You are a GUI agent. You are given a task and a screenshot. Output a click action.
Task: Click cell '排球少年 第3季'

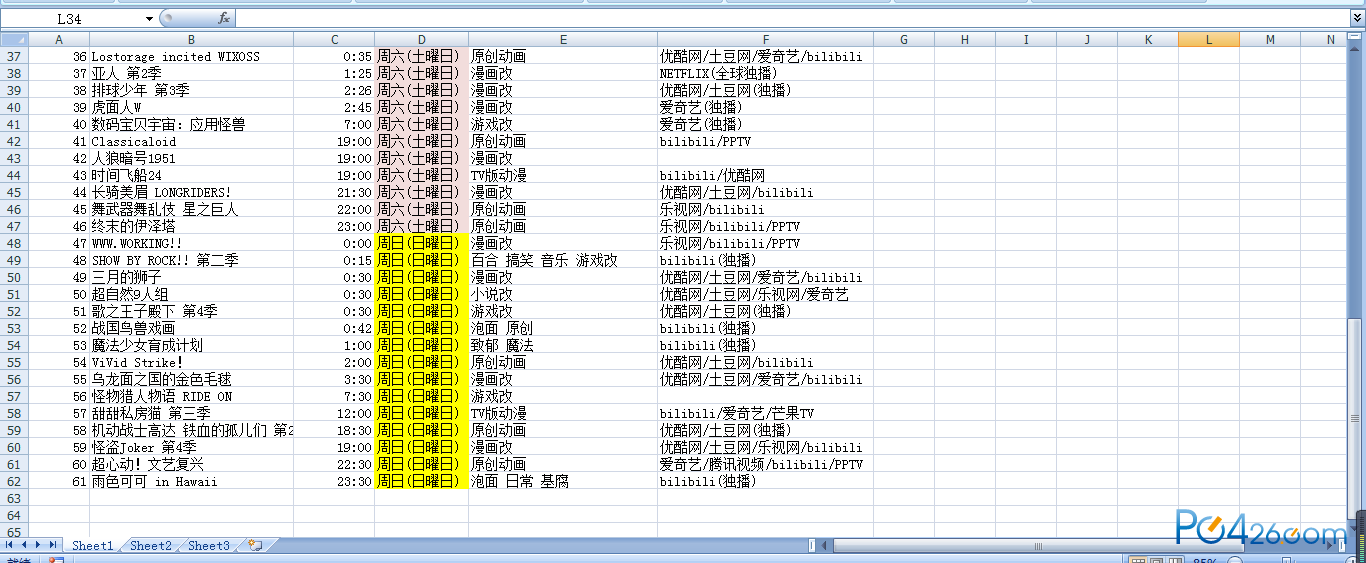(192, 90)
